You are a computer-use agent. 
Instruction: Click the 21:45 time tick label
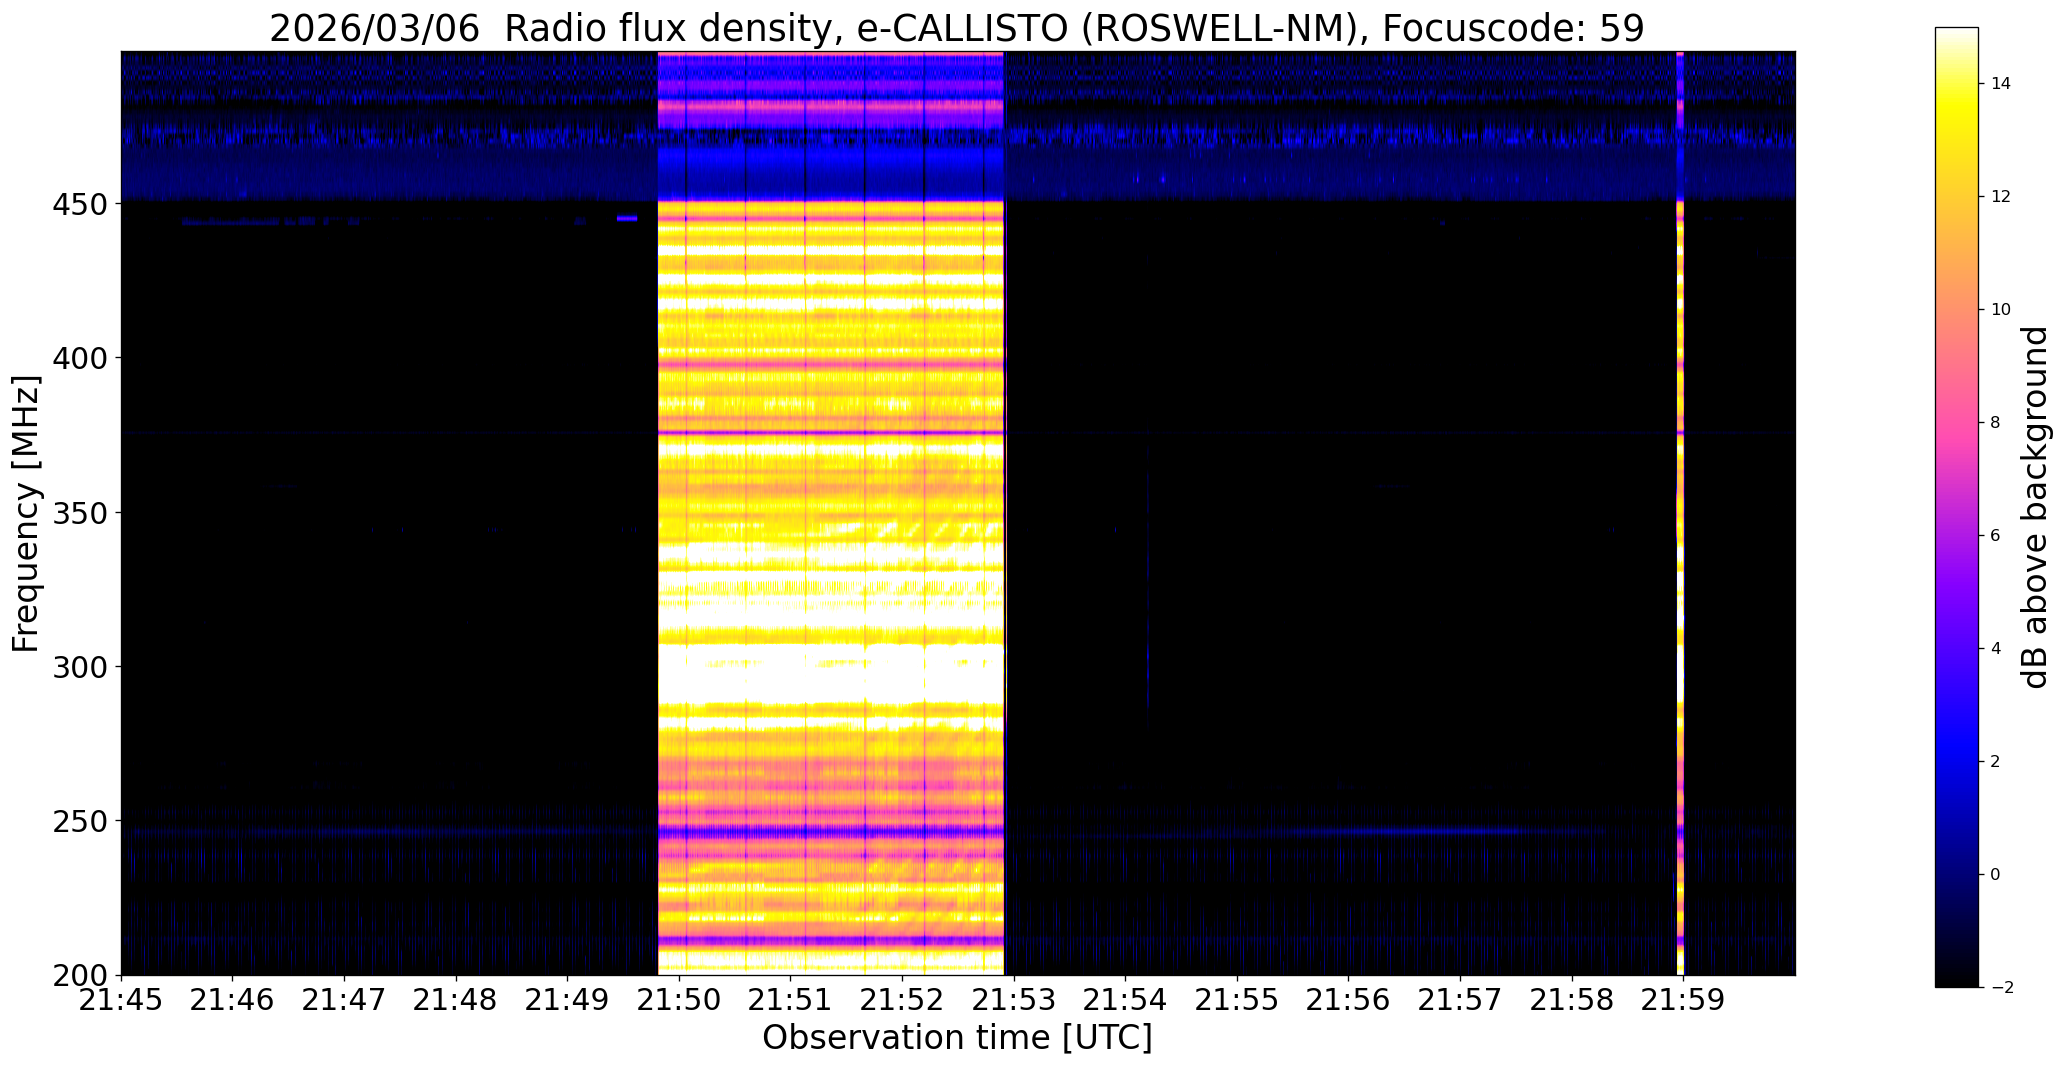121,1001
